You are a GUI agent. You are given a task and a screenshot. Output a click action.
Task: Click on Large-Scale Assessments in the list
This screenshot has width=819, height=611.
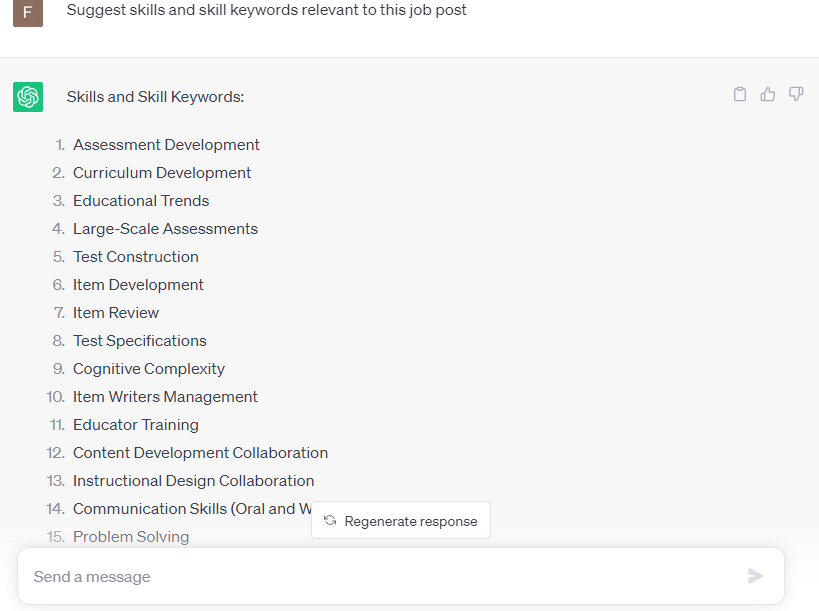point(165,229)
